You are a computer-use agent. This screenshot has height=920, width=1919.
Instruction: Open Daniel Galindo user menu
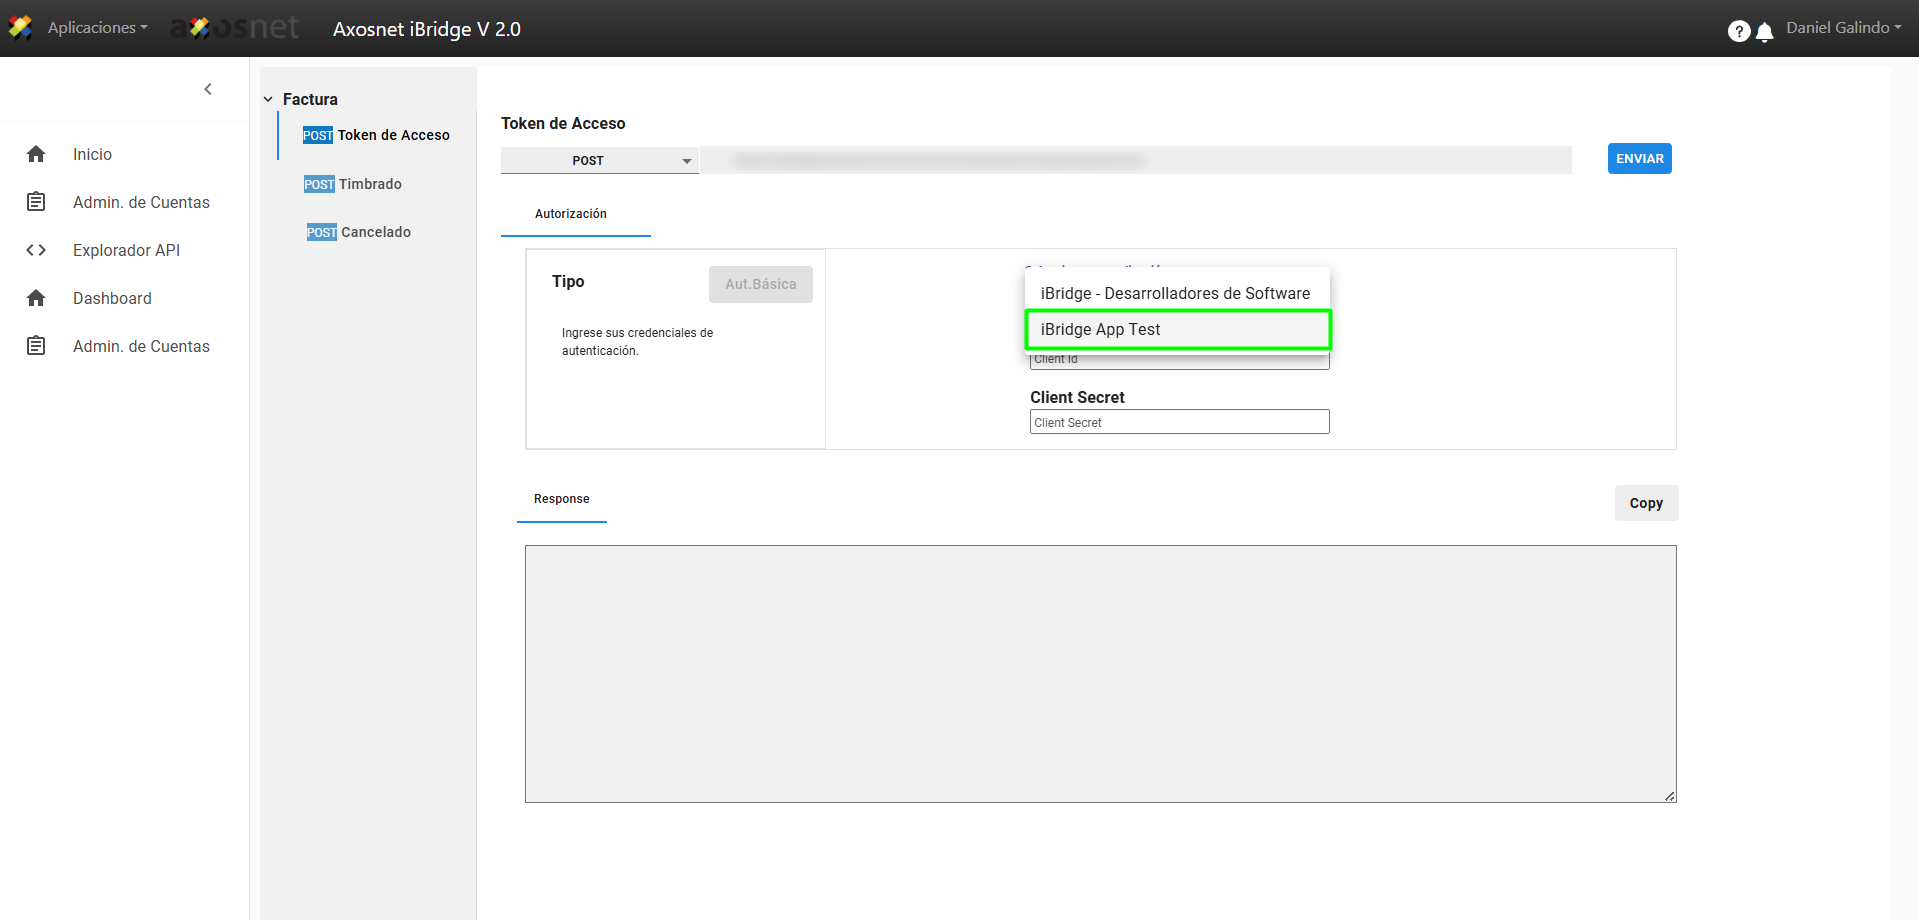1843,28
